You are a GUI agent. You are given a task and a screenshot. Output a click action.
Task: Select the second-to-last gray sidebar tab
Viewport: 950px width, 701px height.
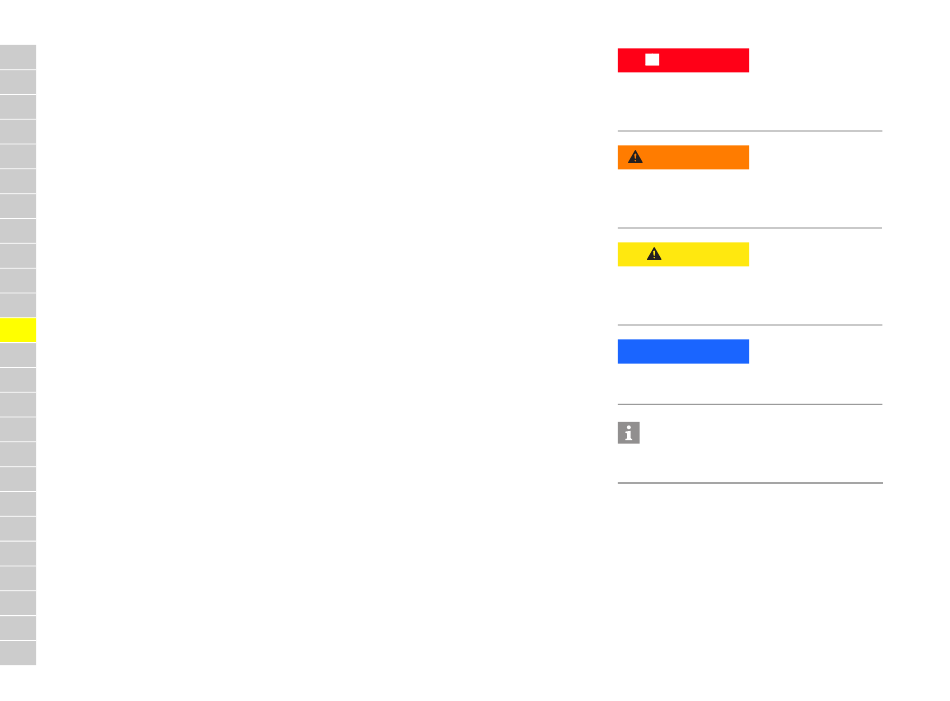[18, 628]
